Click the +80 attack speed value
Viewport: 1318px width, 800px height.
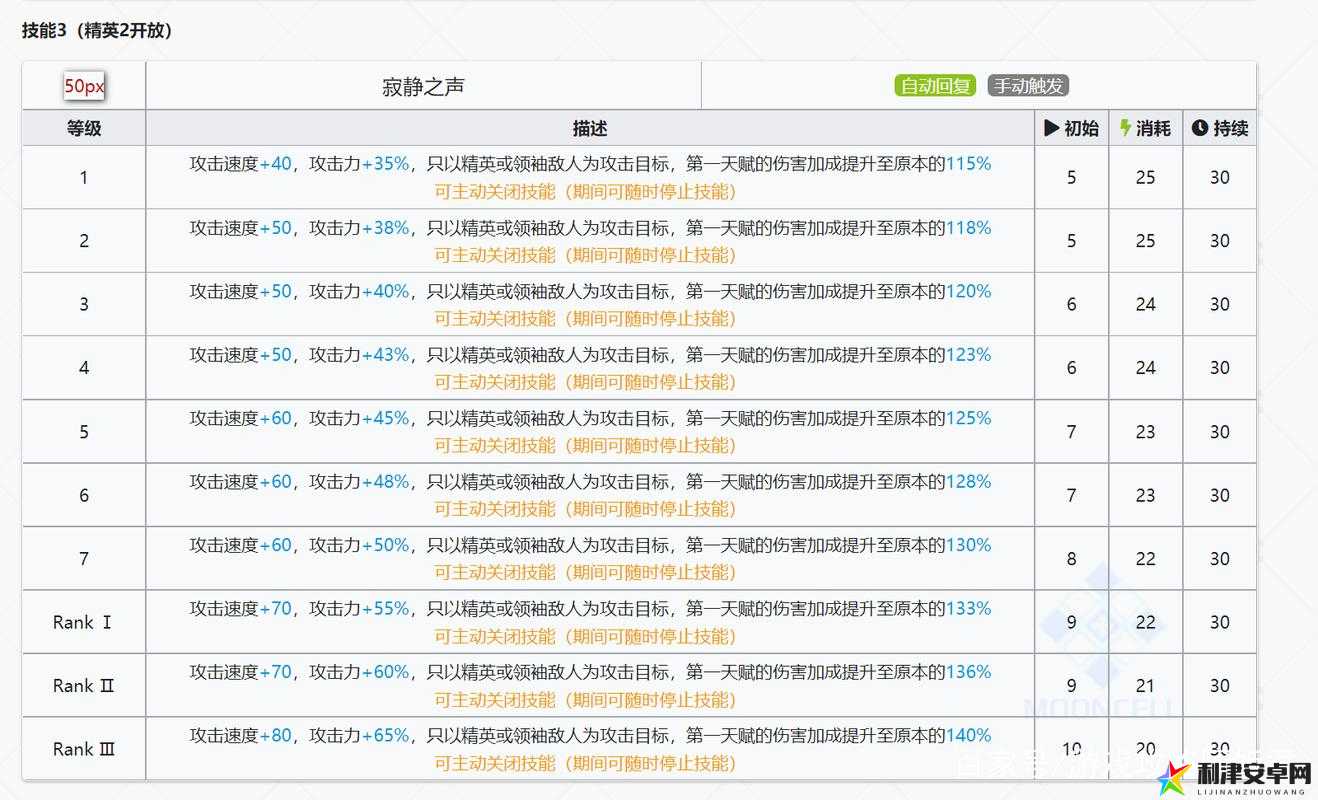[x=275, y=736]
